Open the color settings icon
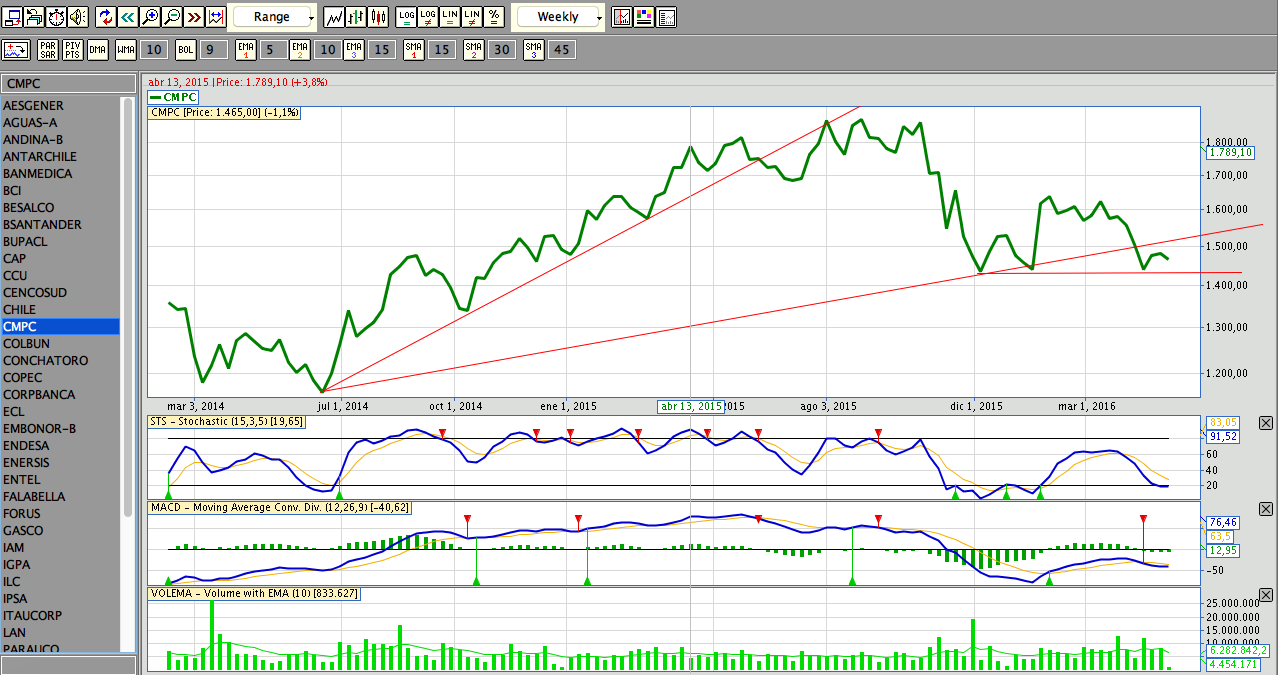The width and height of the screenshot is (1278, 675). pyautogui.click(x=644, y=17)
